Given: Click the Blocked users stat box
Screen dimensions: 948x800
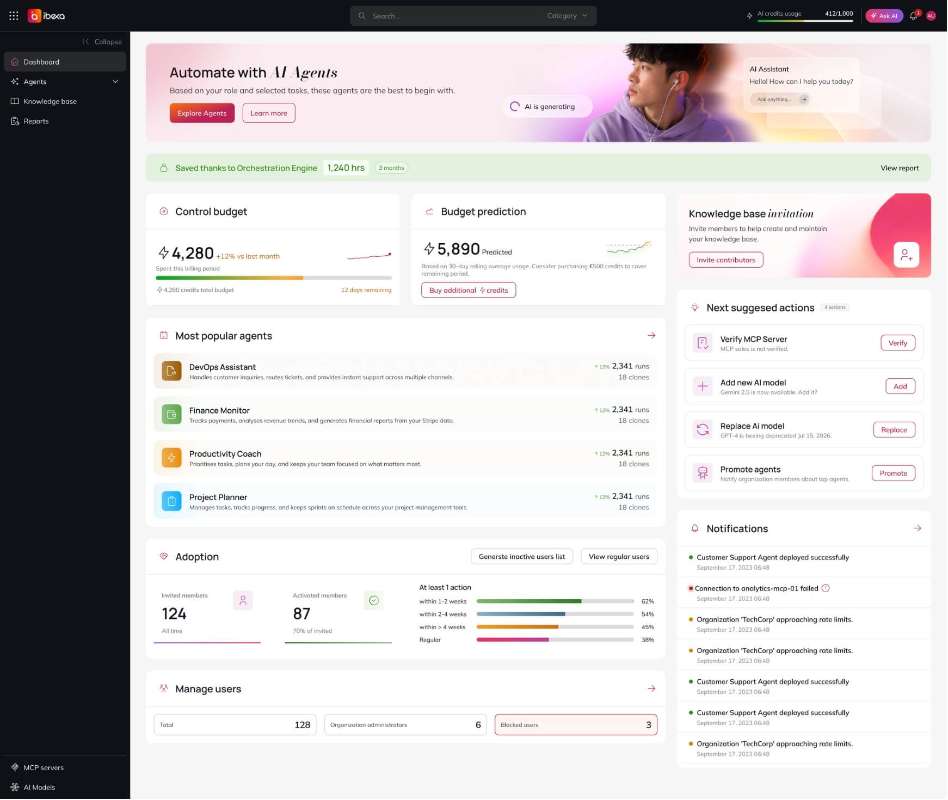Looking at the screenshot, I should tap(576, 724).
